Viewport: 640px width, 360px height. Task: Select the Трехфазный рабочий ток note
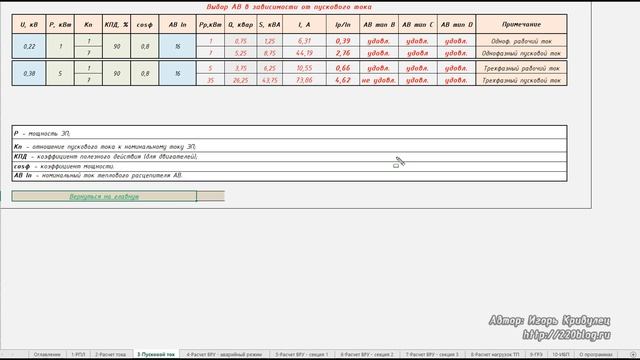521,68
